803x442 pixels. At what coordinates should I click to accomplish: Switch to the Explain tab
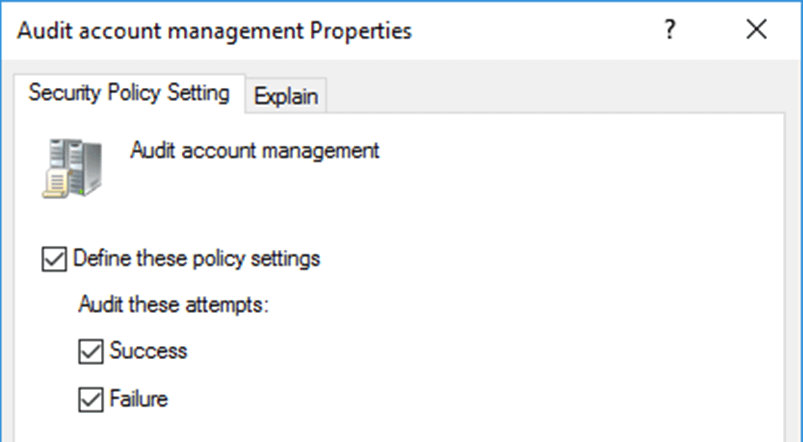point(286,96)
